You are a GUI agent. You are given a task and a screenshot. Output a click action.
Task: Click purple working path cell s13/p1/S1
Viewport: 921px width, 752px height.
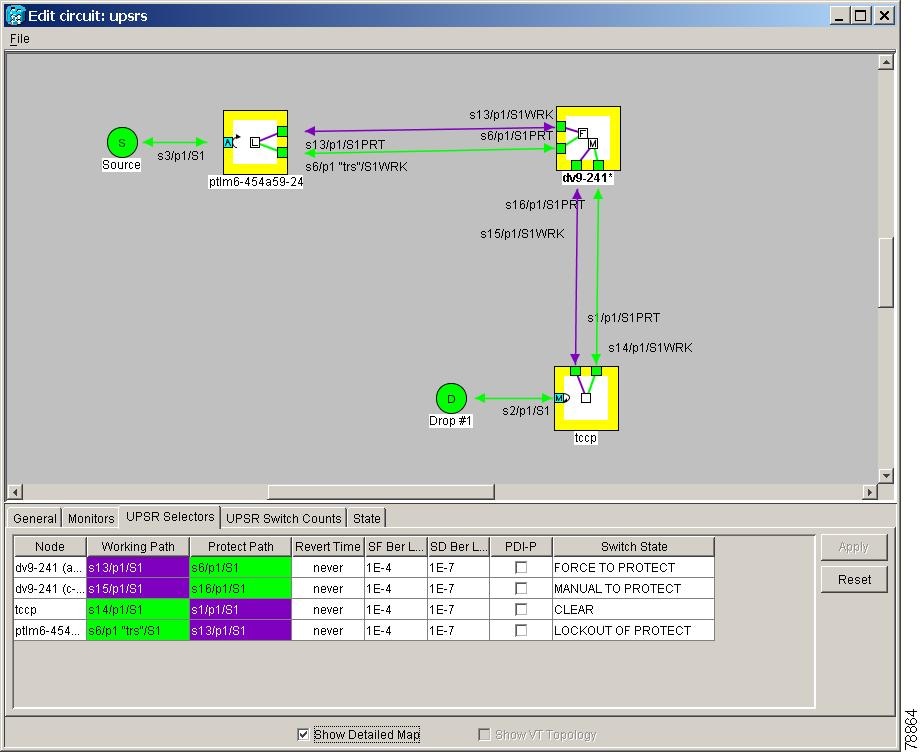tap(138, 568)
